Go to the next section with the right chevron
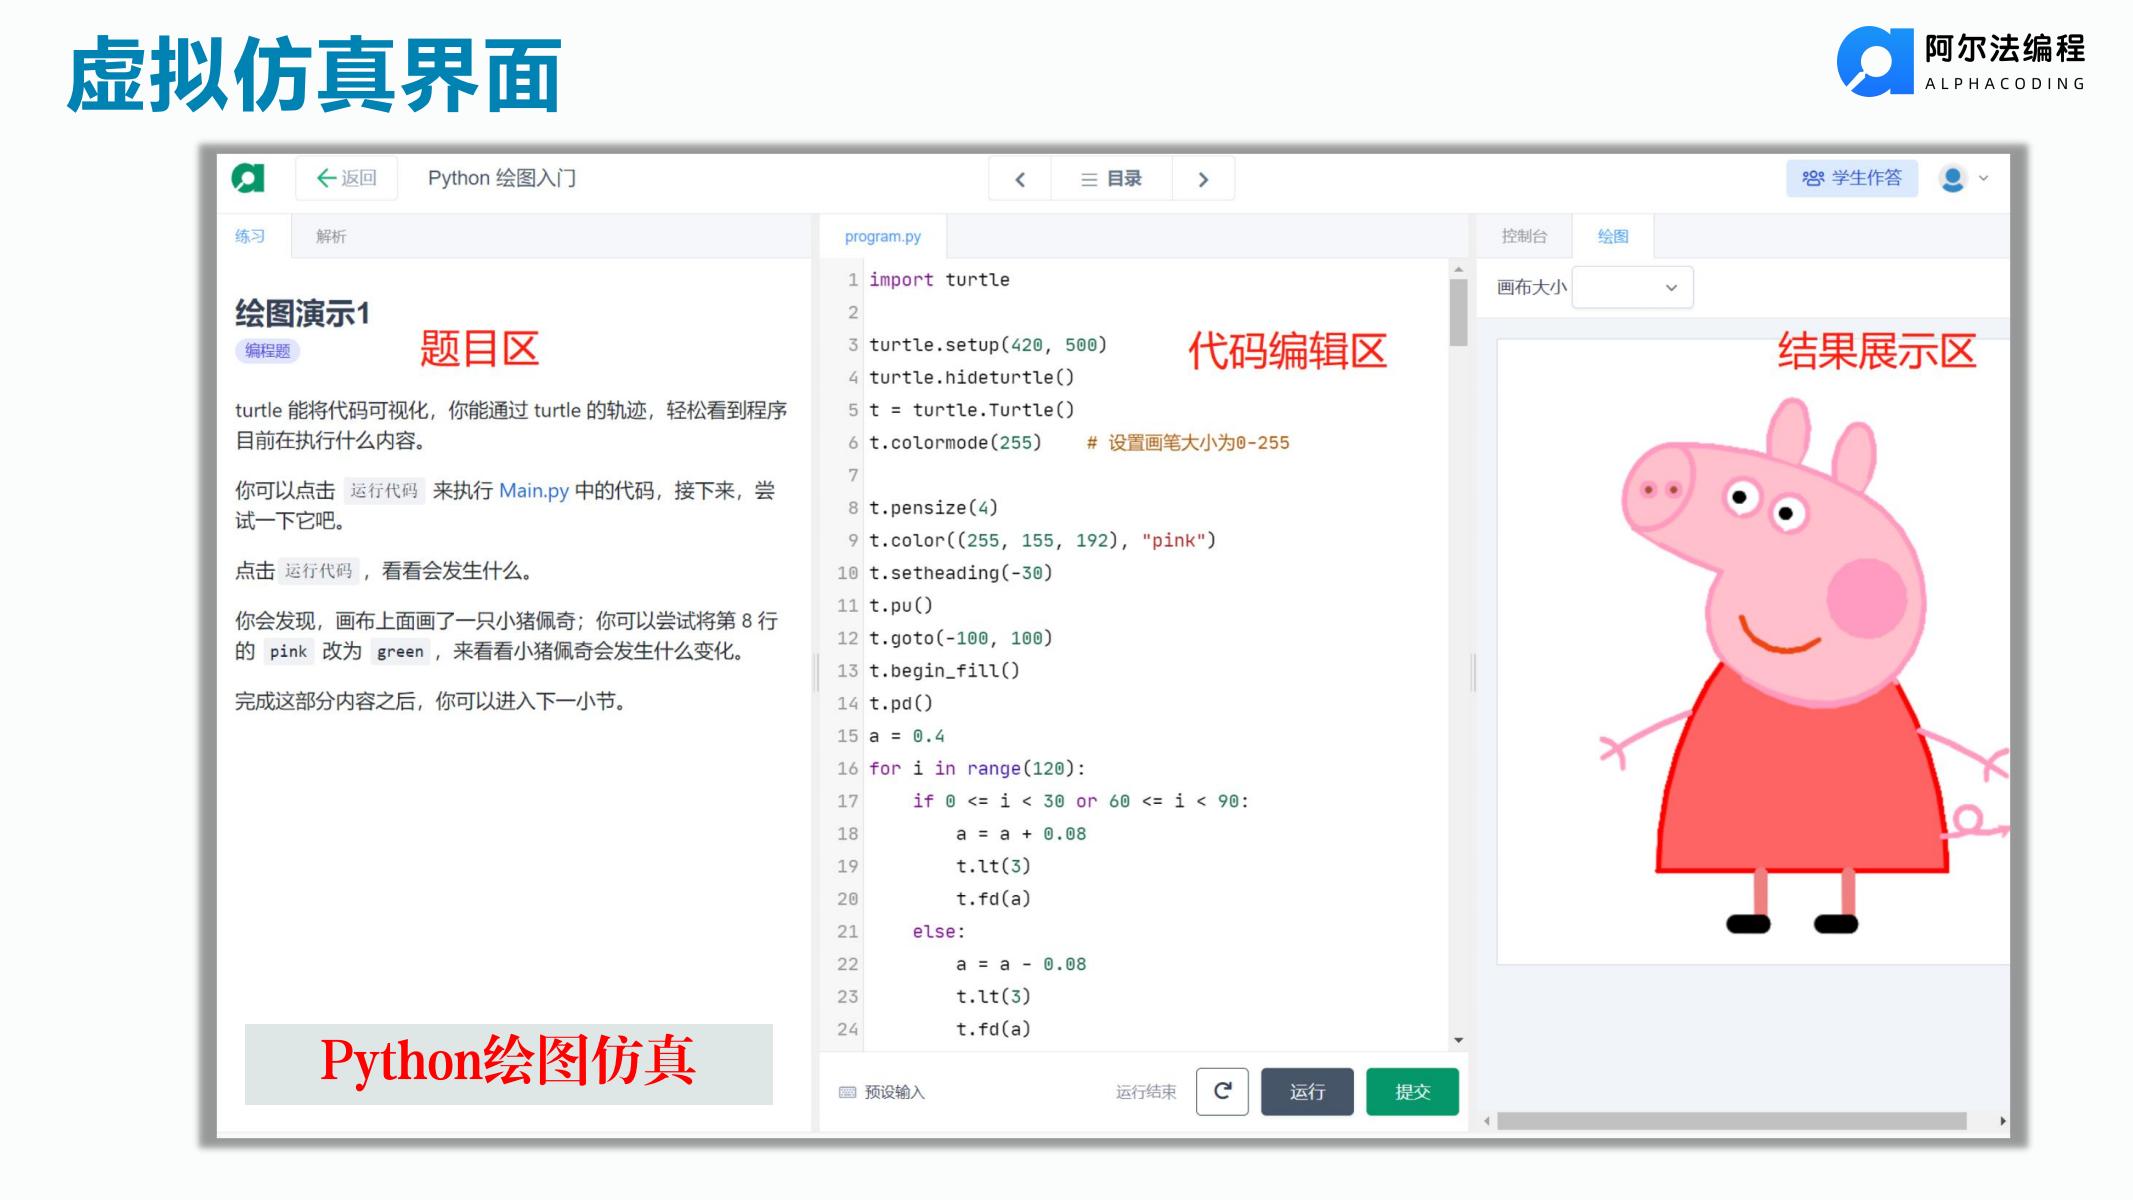This screenshot has height=1200, width=2133. pyautogui.click(x=1203, y=179)
